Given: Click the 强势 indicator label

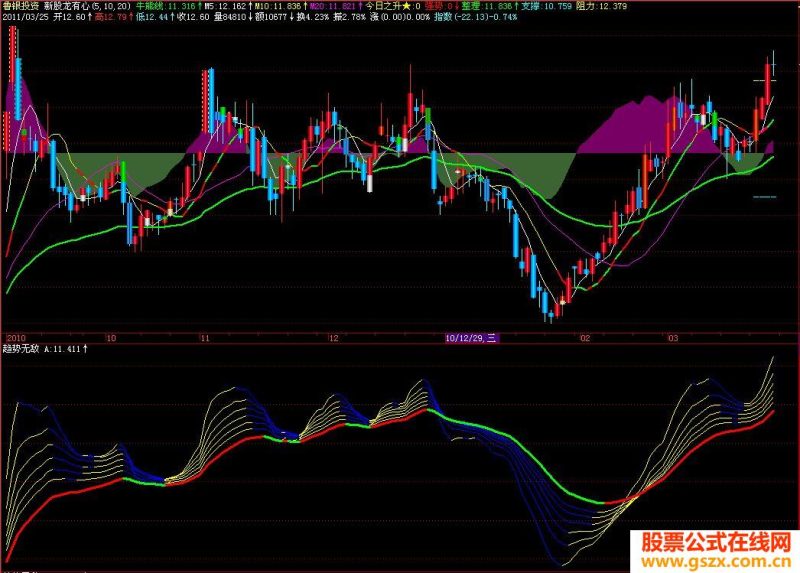Looking at the screenshot, I should pyautogui.click(x=439, y=6).
